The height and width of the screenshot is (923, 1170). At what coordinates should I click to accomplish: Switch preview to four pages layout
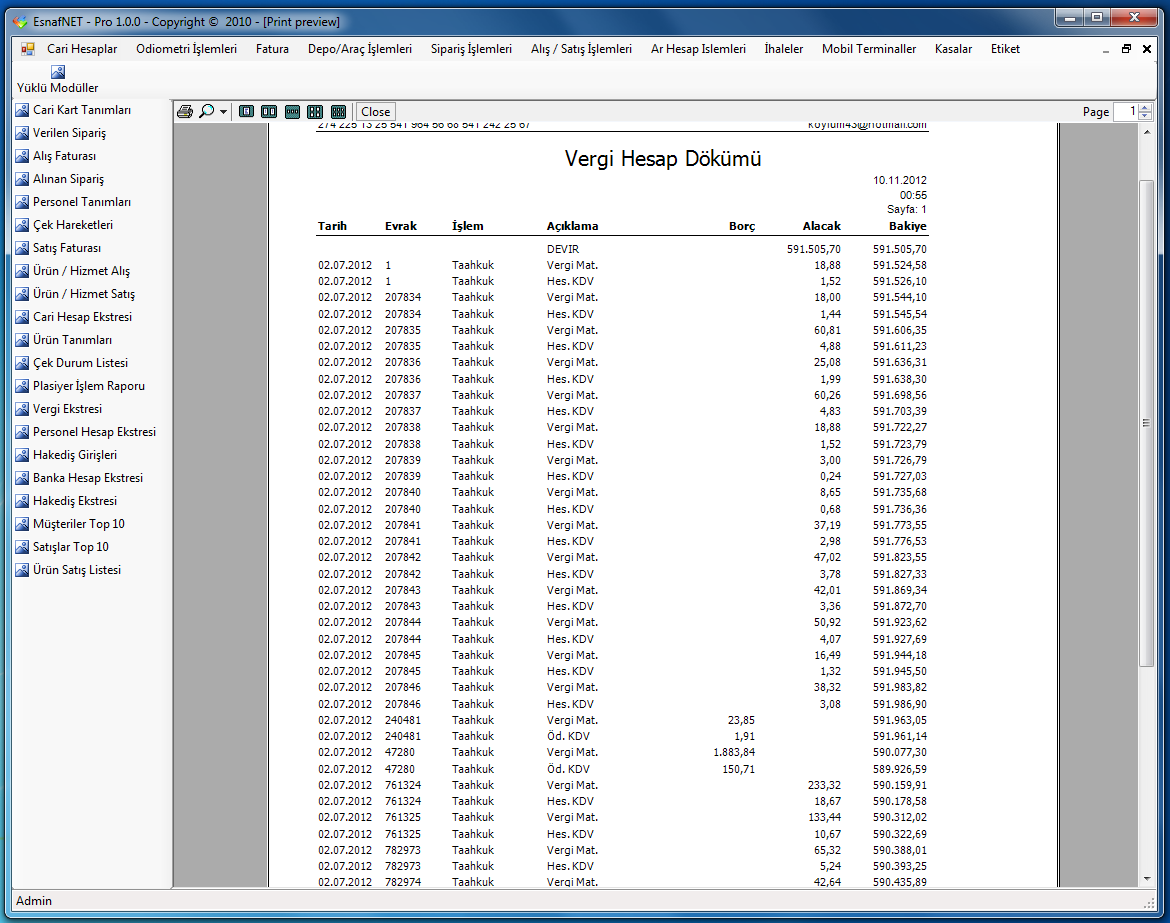[315, 112]
